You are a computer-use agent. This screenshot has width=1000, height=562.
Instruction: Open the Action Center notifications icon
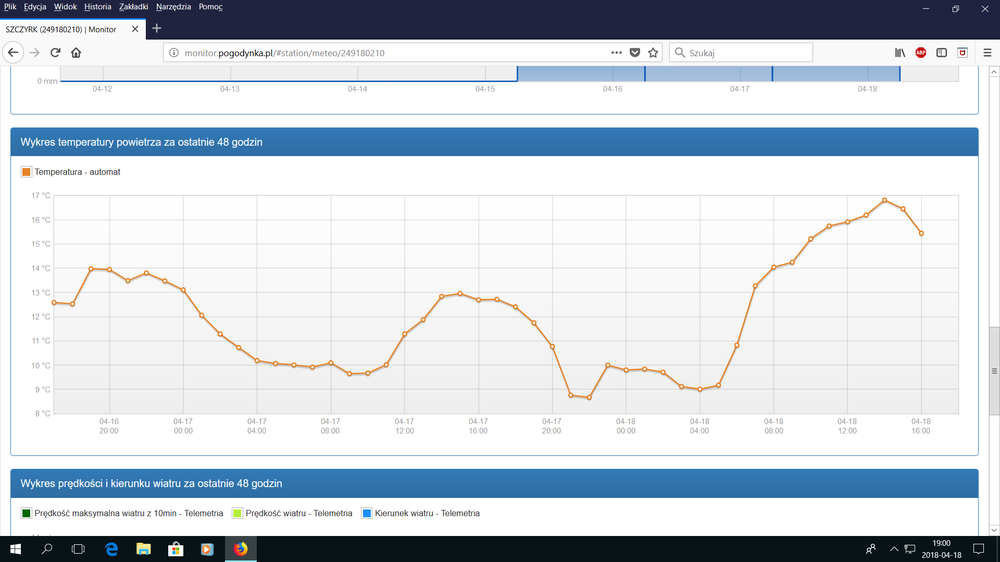pyautogui.click(x=978, y=549)
